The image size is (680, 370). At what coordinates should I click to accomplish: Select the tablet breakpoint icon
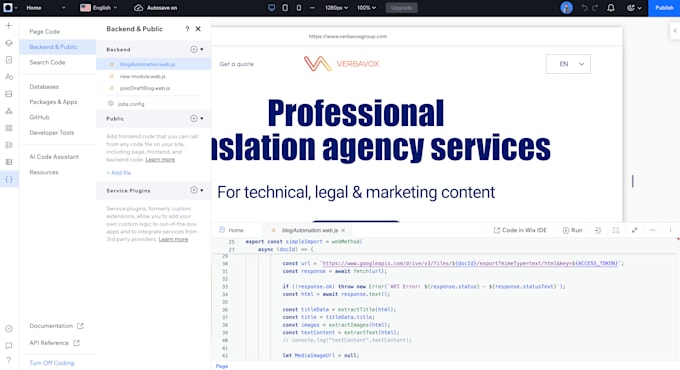[285, 8]
